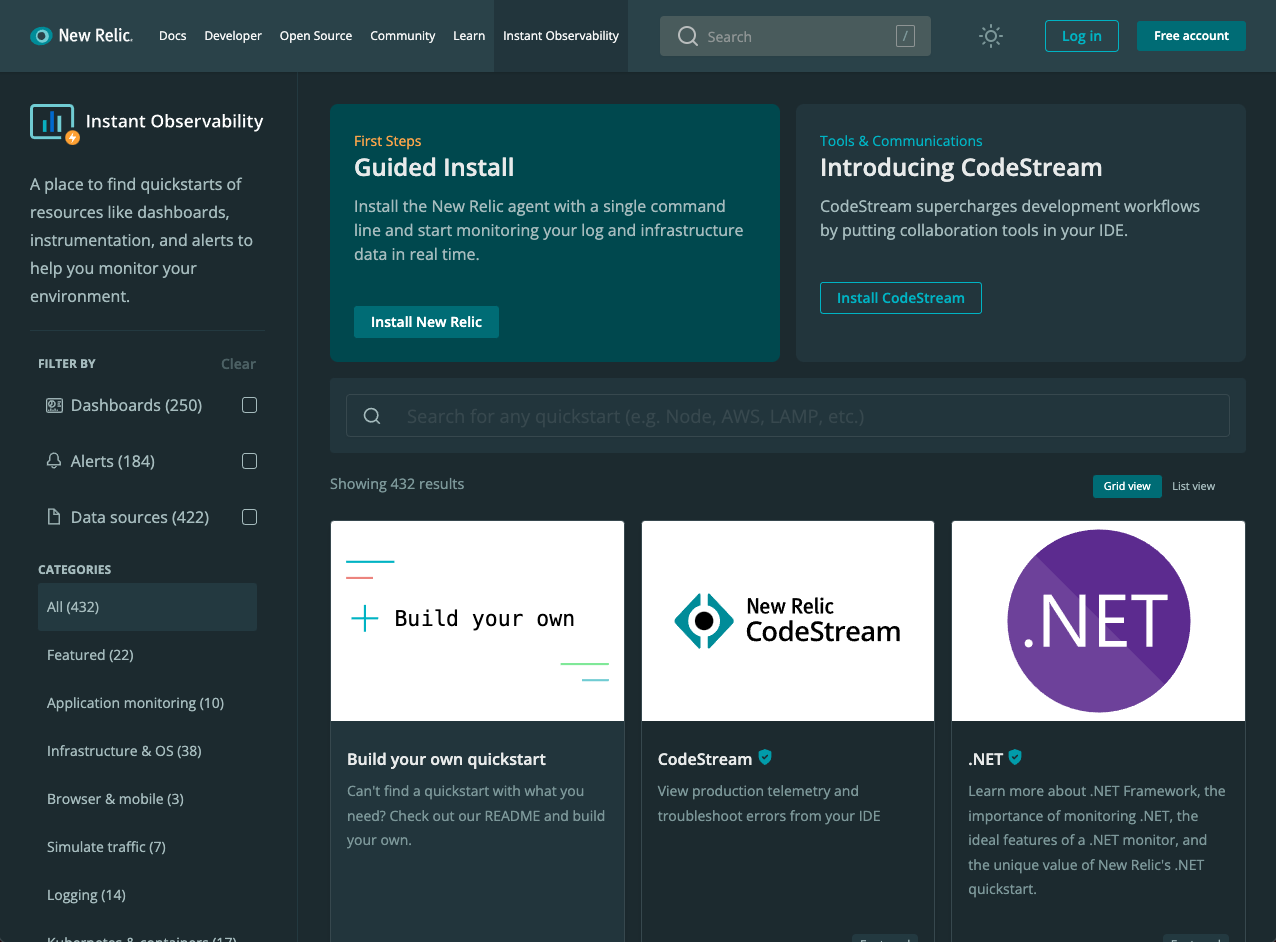Click the Data sources document icon
Image resolution: width=1276 pixels, height=942 pixels.
point(54,517)
